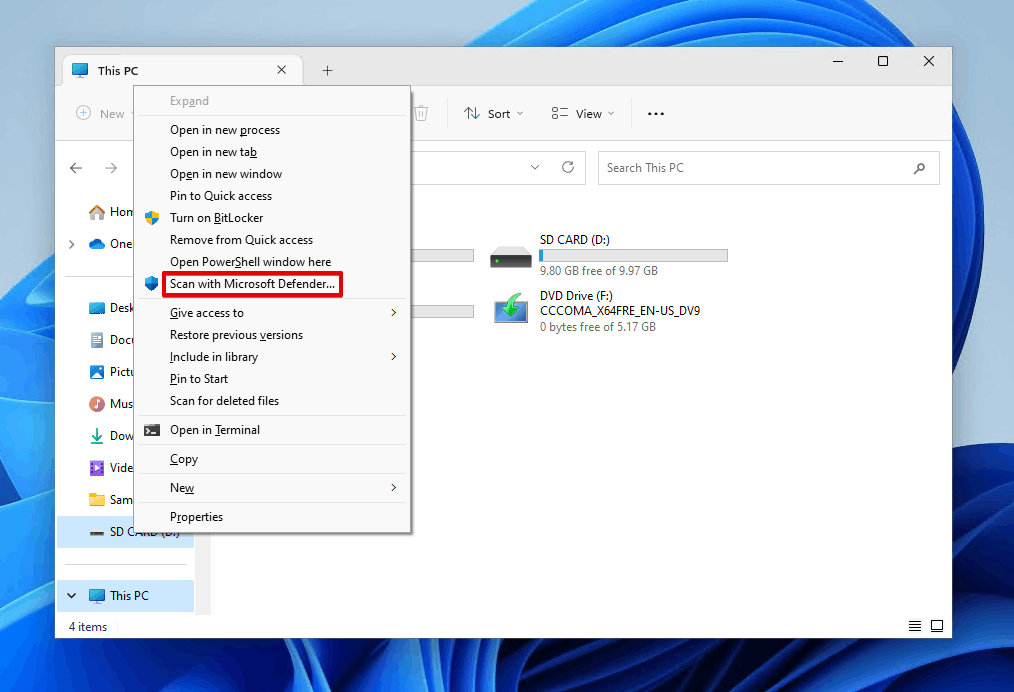Click the delete trash icon in the toolbar

coord(421,113)
